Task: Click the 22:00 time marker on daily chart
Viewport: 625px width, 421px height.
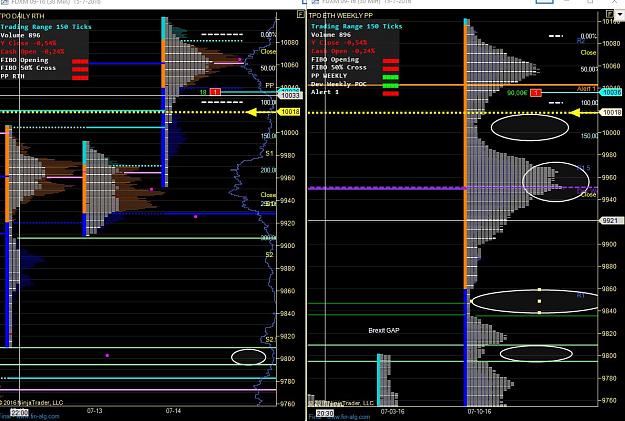Action: [20, 412]
